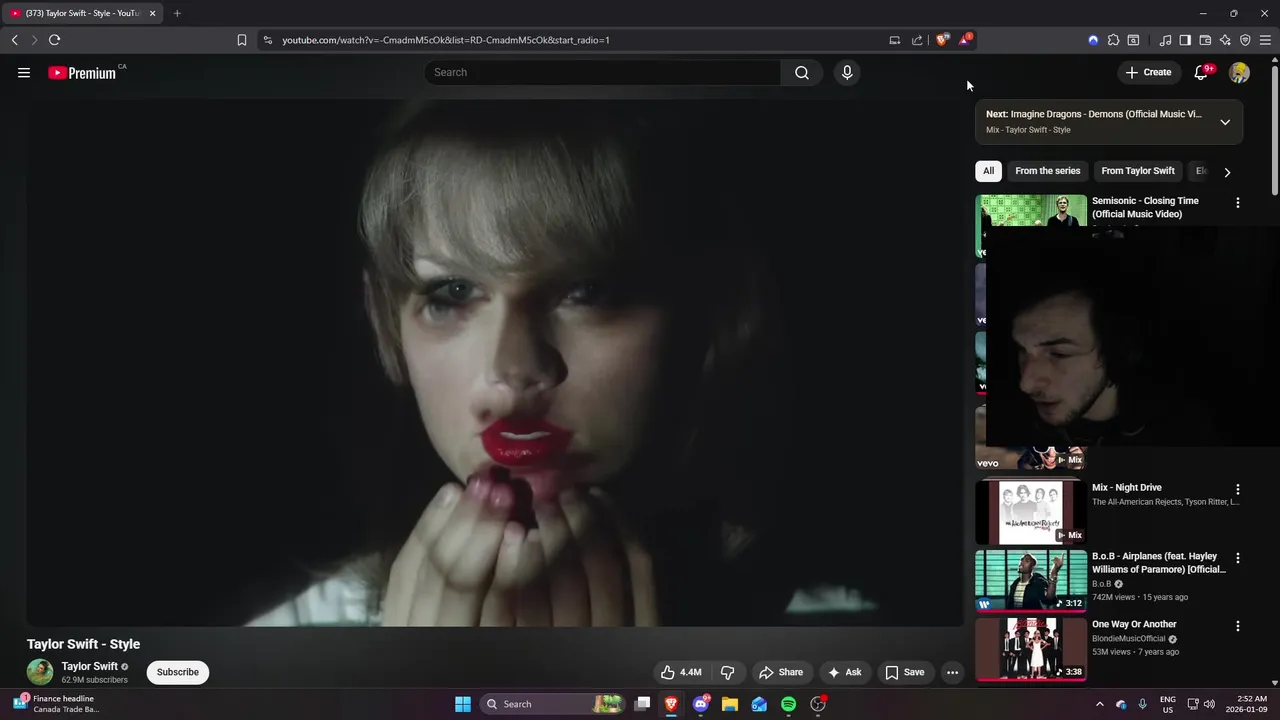This screenshot has height=720, width=1280.
Task: Open Discord from the taskbar
Action: click(701, 704)
